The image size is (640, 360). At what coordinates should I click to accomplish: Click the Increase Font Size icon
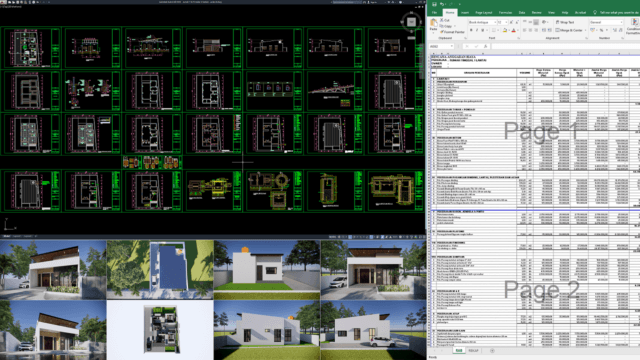(x=511, y=22)
